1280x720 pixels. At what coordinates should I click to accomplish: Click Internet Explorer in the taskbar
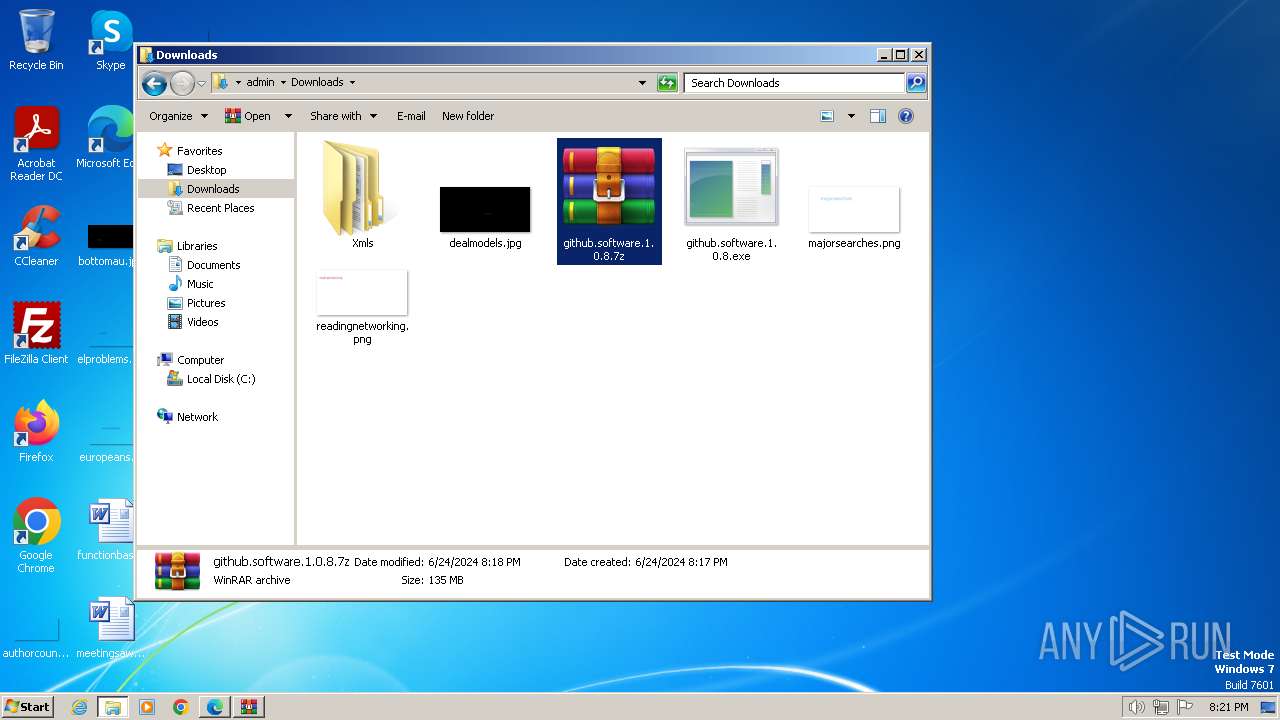tap(79, 707)
